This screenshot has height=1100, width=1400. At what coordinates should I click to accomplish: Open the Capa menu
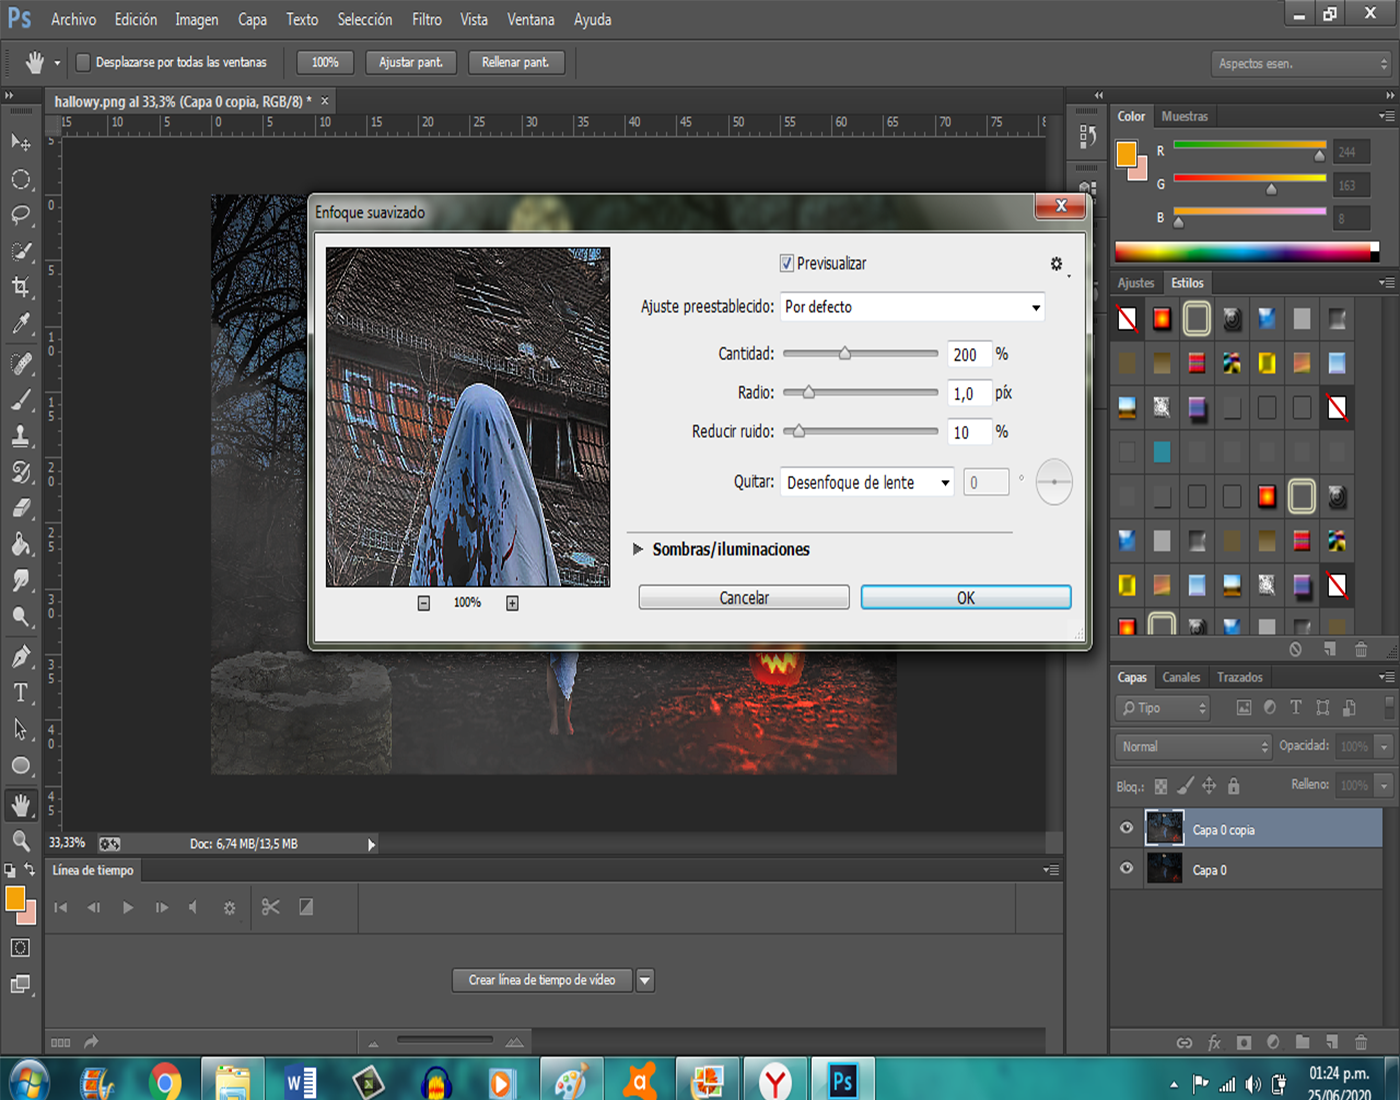(252, 19)
